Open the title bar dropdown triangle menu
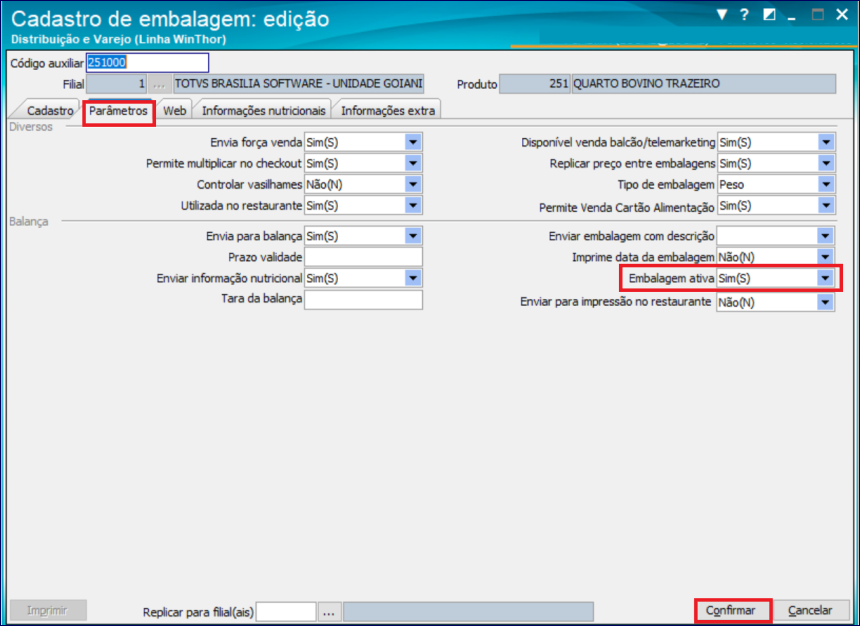 [722, 14]
